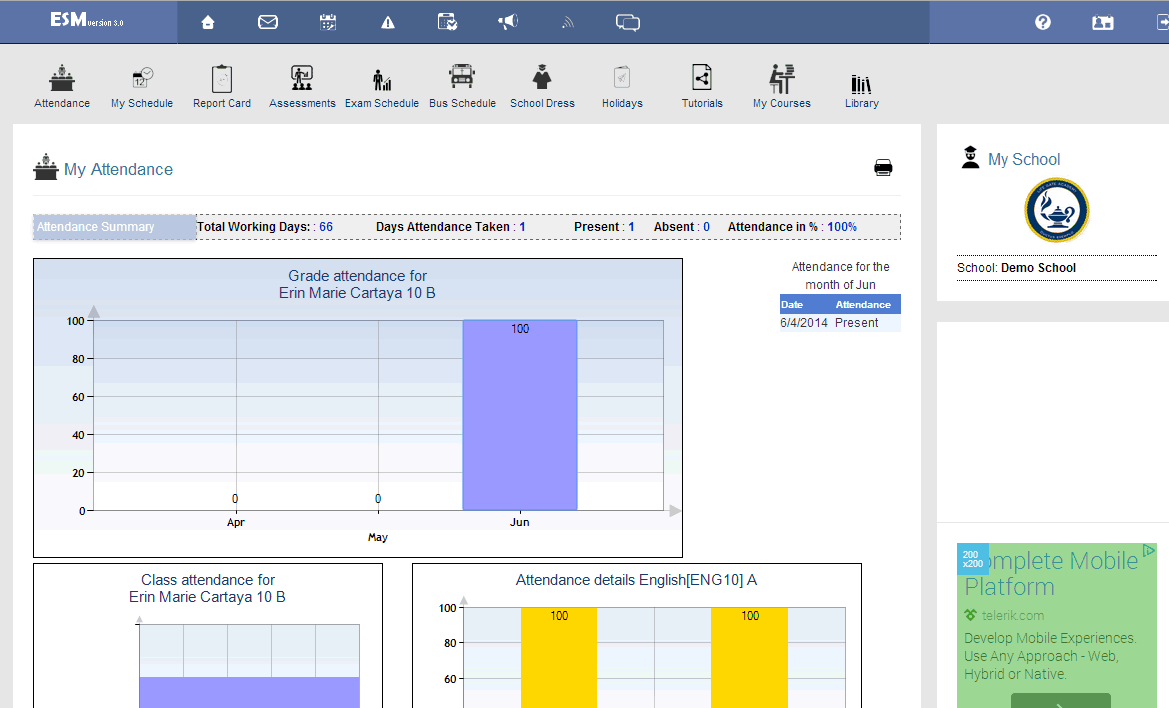This screenshot has width=1169, height=708.
Task: Select the Attendance Summary tab
Action: 115,227
